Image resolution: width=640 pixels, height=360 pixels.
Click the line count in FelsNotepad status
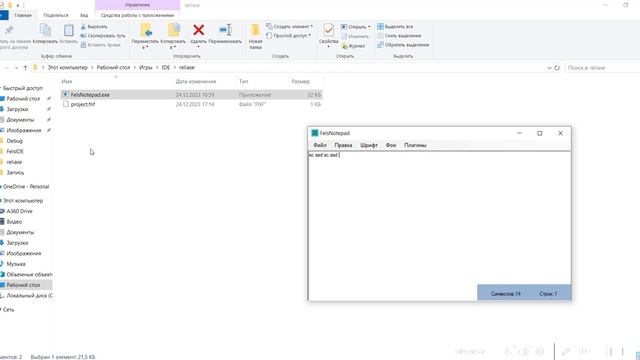pos(548,294)
